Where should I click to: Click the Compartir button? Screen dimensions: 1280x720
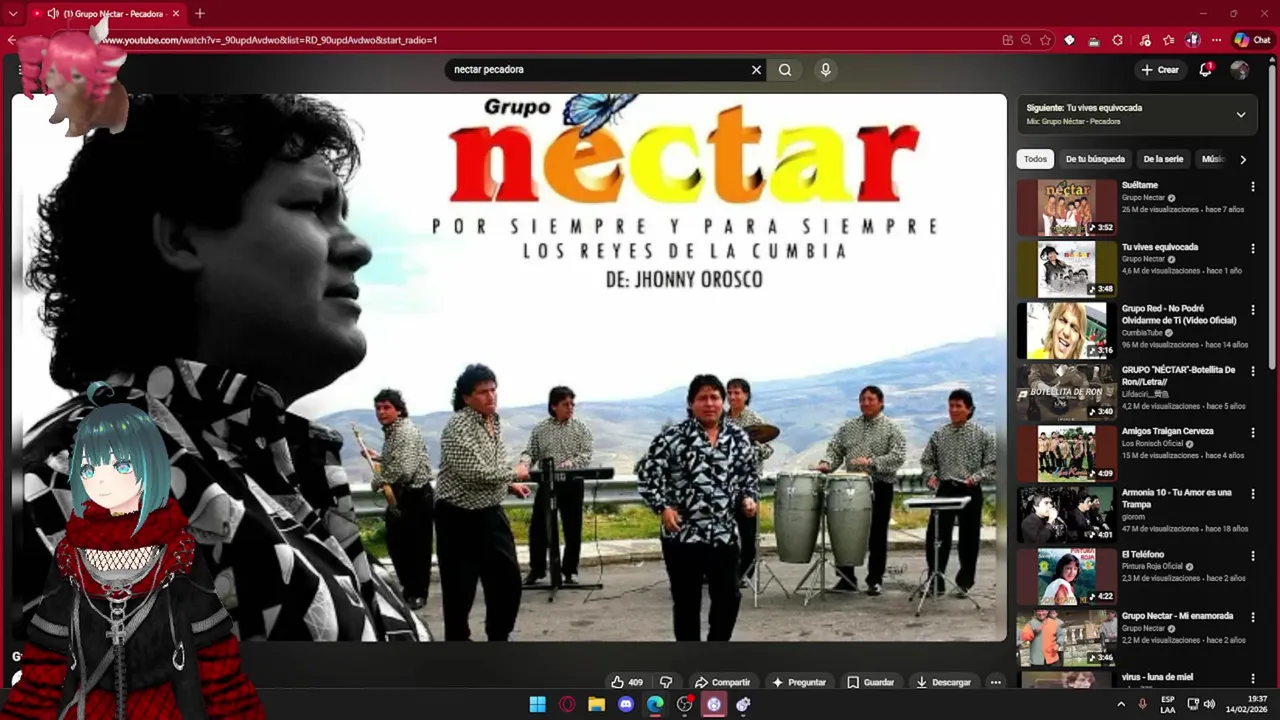point(722,682)
